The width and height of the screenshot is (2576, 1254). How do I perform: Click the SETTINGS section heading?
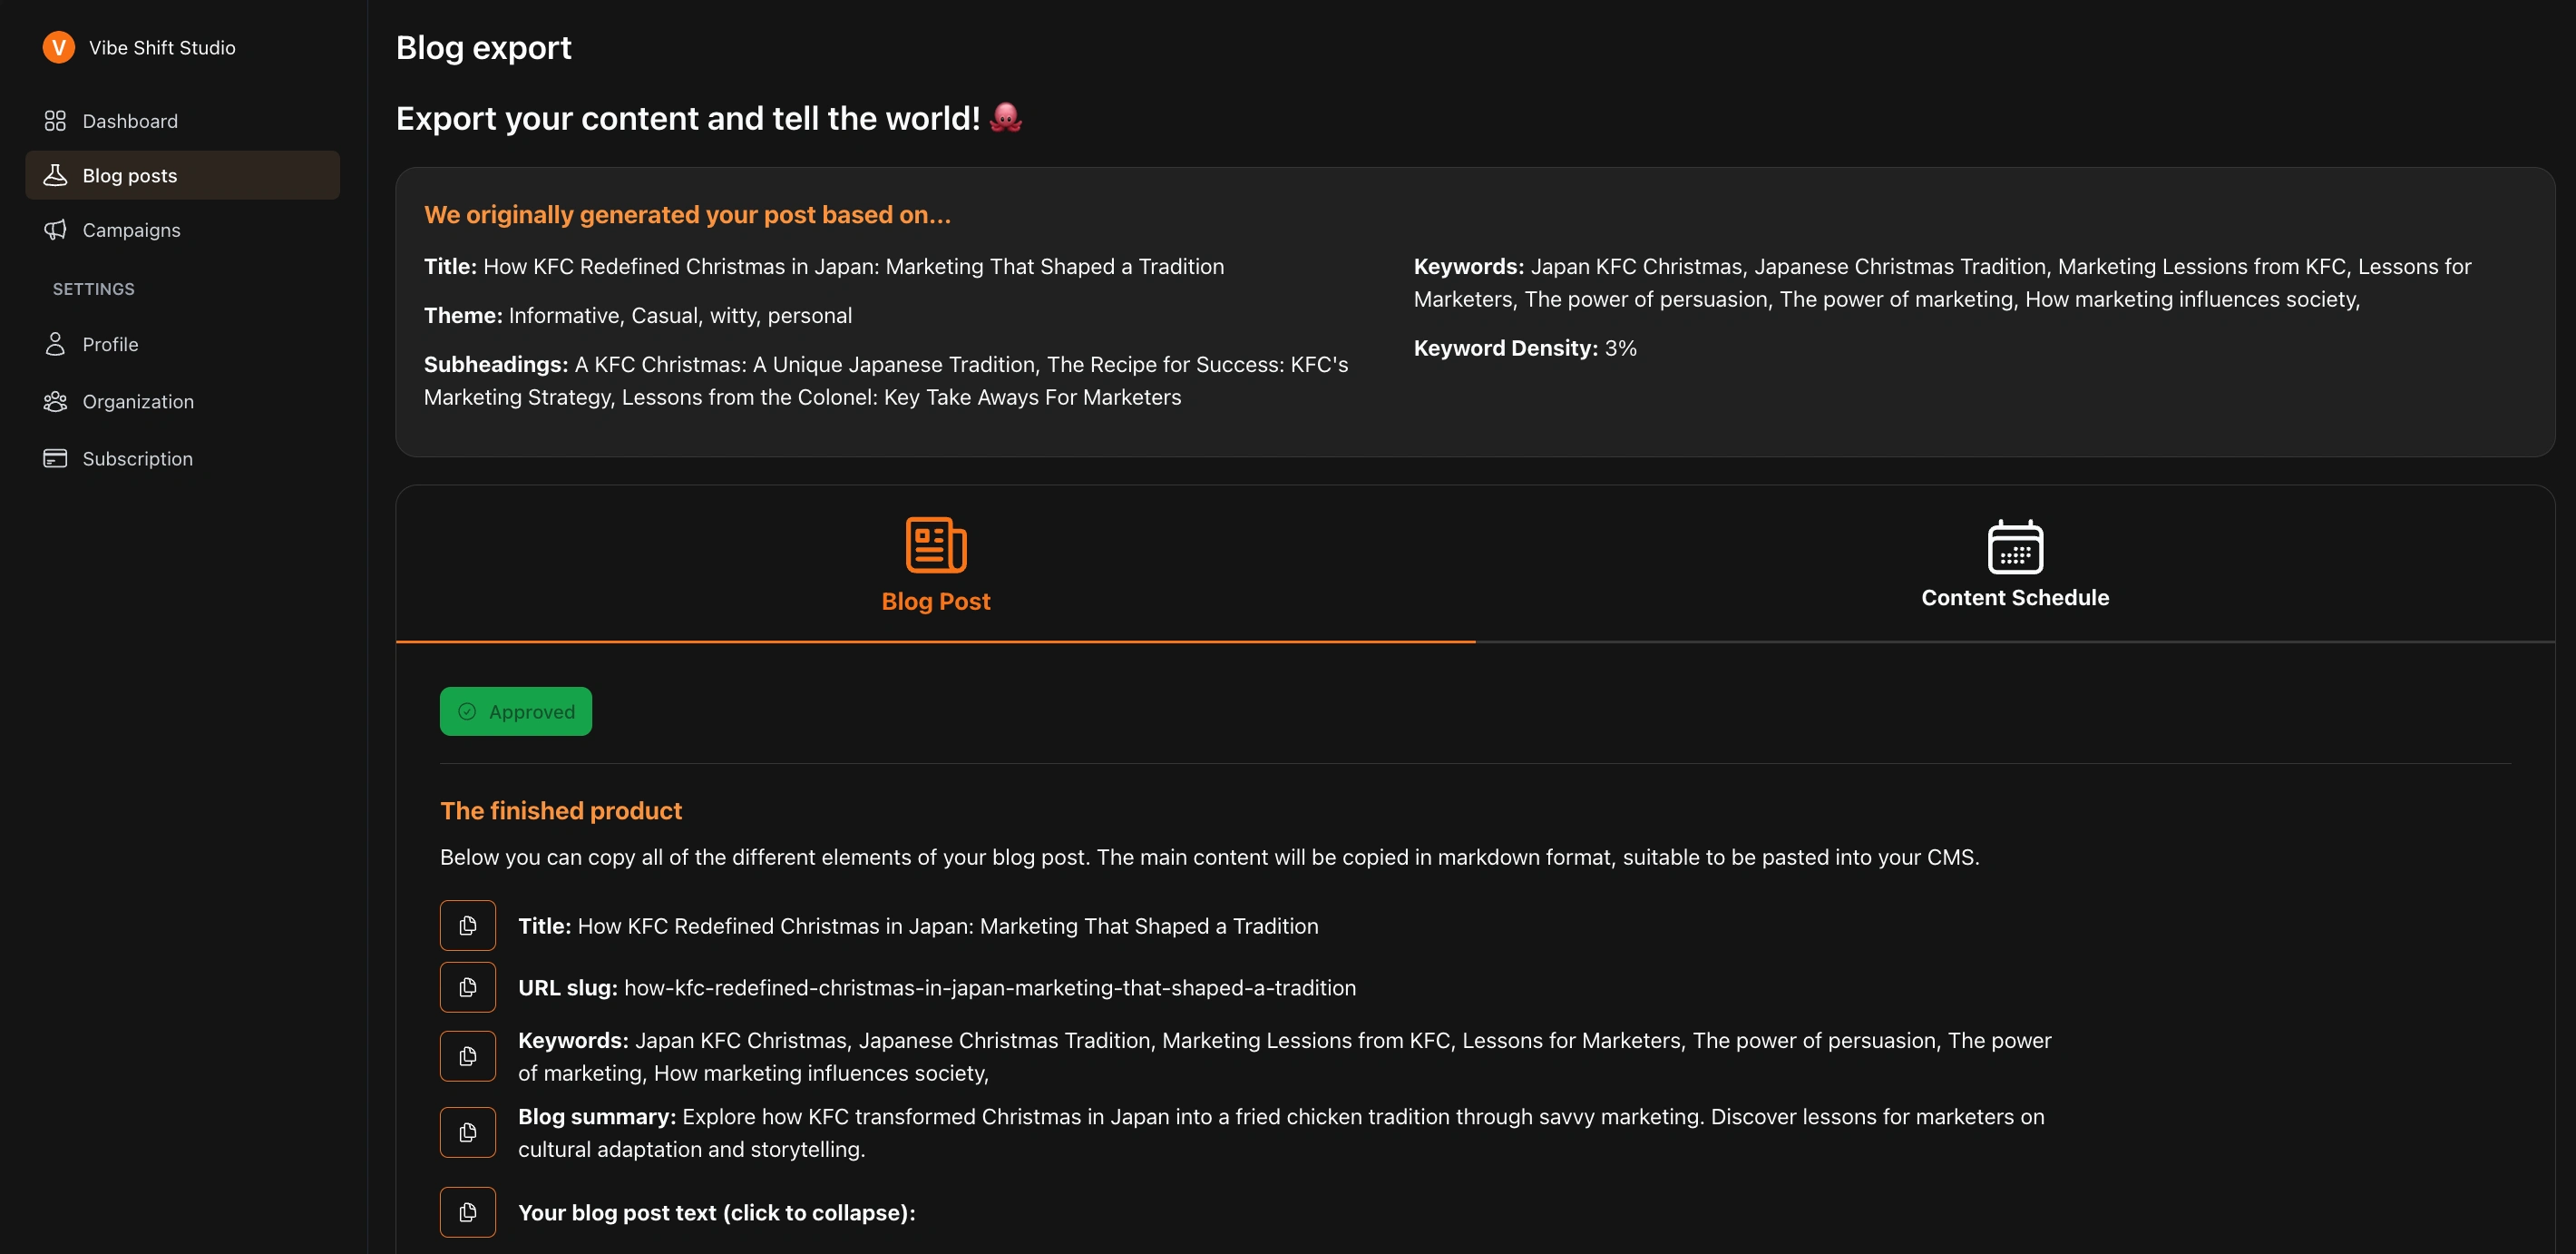[93, 289]
